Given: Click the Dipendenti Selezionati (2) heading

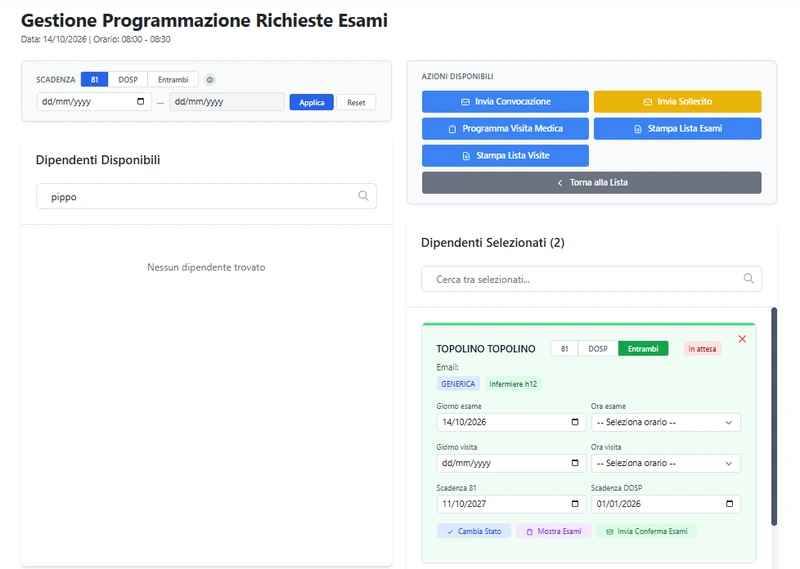Looking at the screenshot, I should click(x=493, y=242).
